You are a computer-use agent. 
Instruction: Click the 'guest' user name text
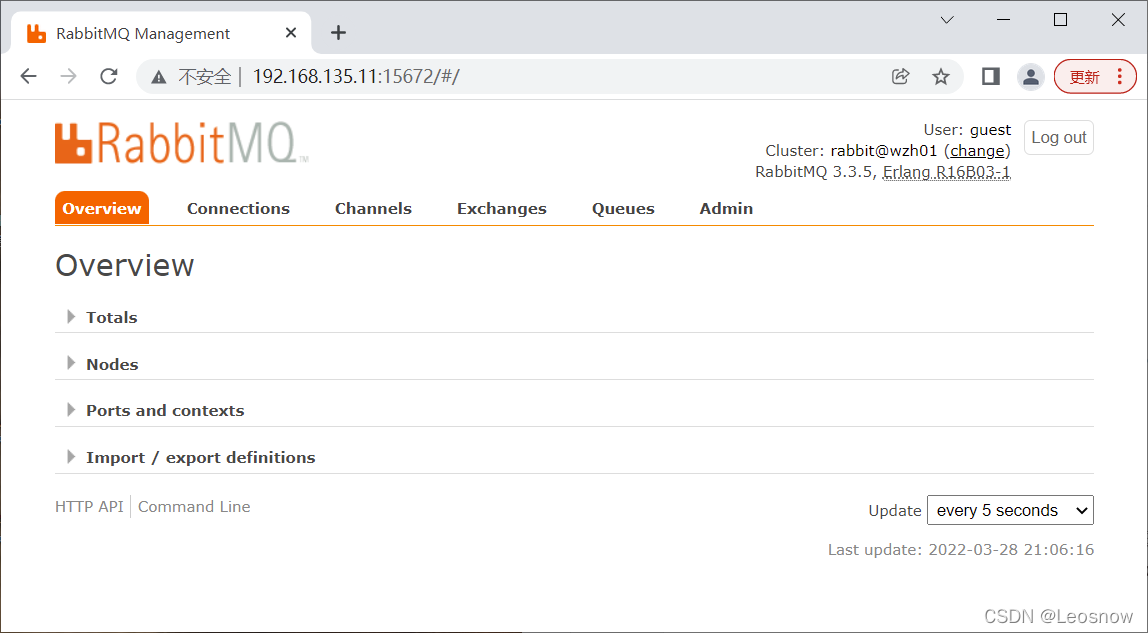tap(991, 130)
